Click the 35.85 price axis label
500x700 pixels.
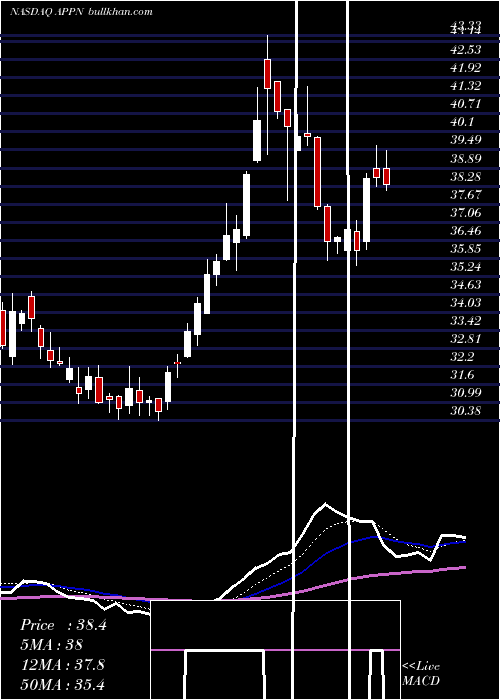pos(466,249)
